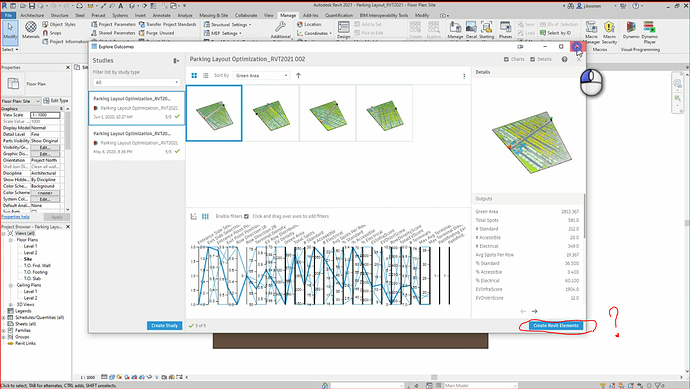690x389 pixels.
Task: Click the Edit Type button
Action: click(56, 101)
